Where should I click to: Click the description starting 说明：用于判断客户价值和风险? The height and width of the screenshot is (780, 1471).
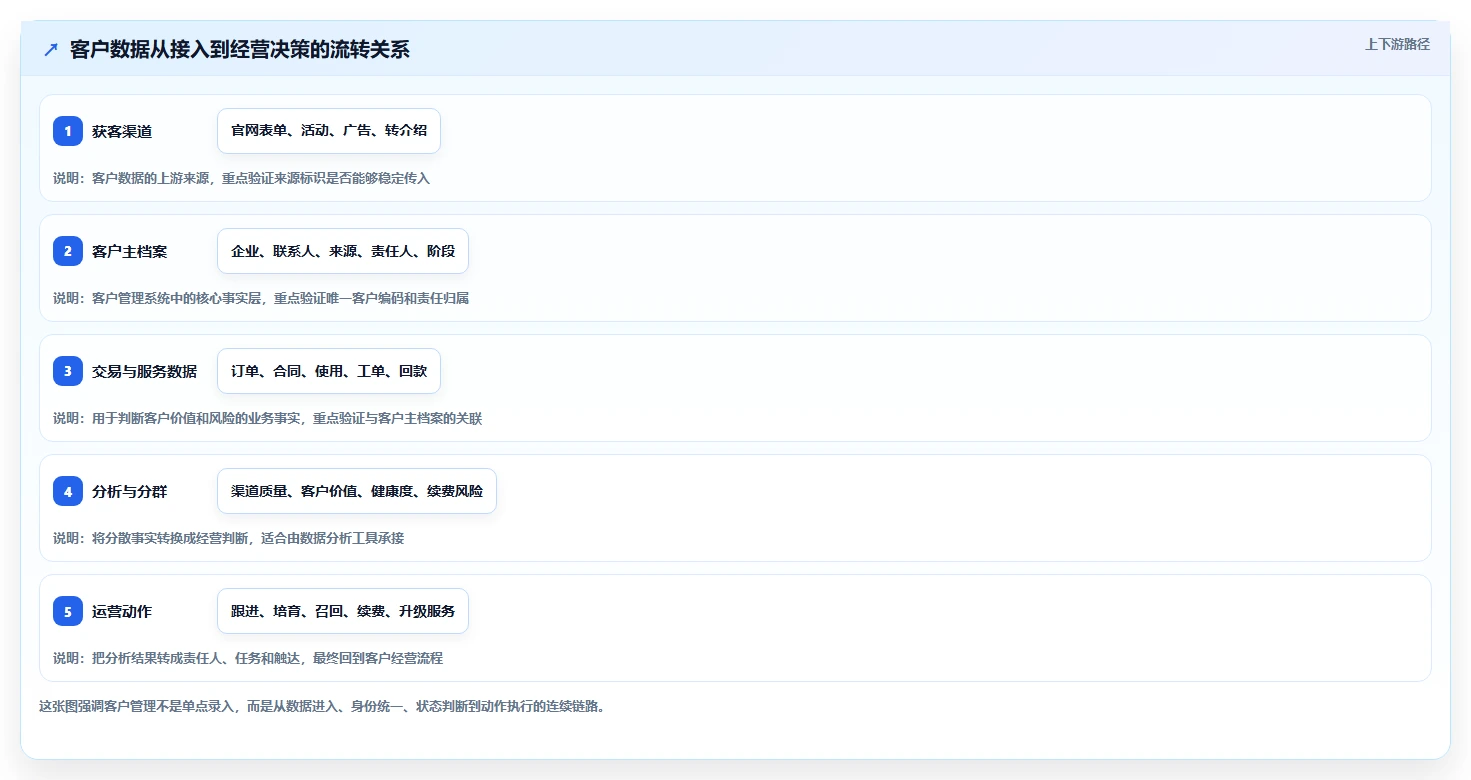coord(267,418)
